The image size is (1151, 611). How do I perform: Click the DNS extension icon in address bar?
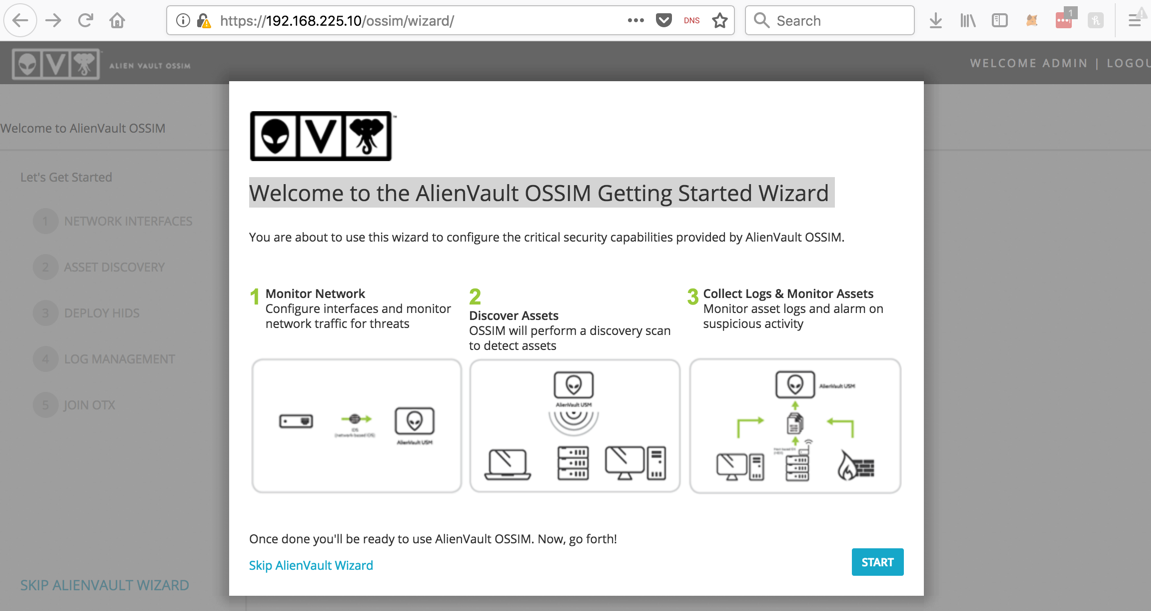(691, 21)
